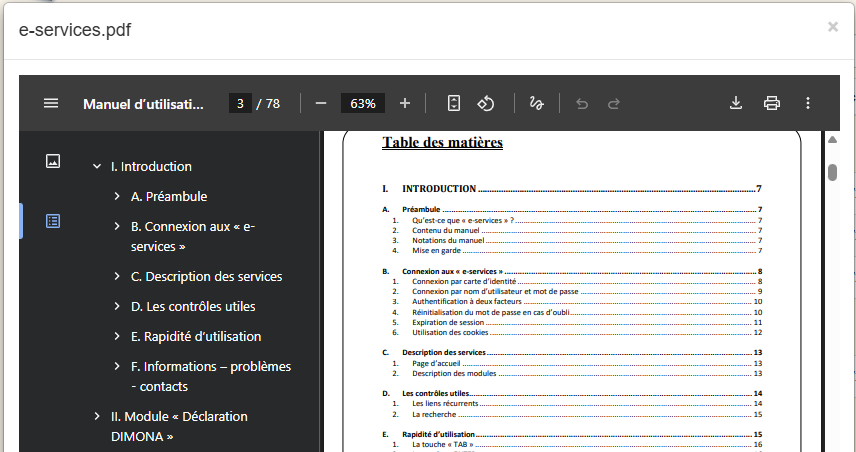The image size is (856, 452).
Task: Click the zoom out minus button
Action: [321, 103]
